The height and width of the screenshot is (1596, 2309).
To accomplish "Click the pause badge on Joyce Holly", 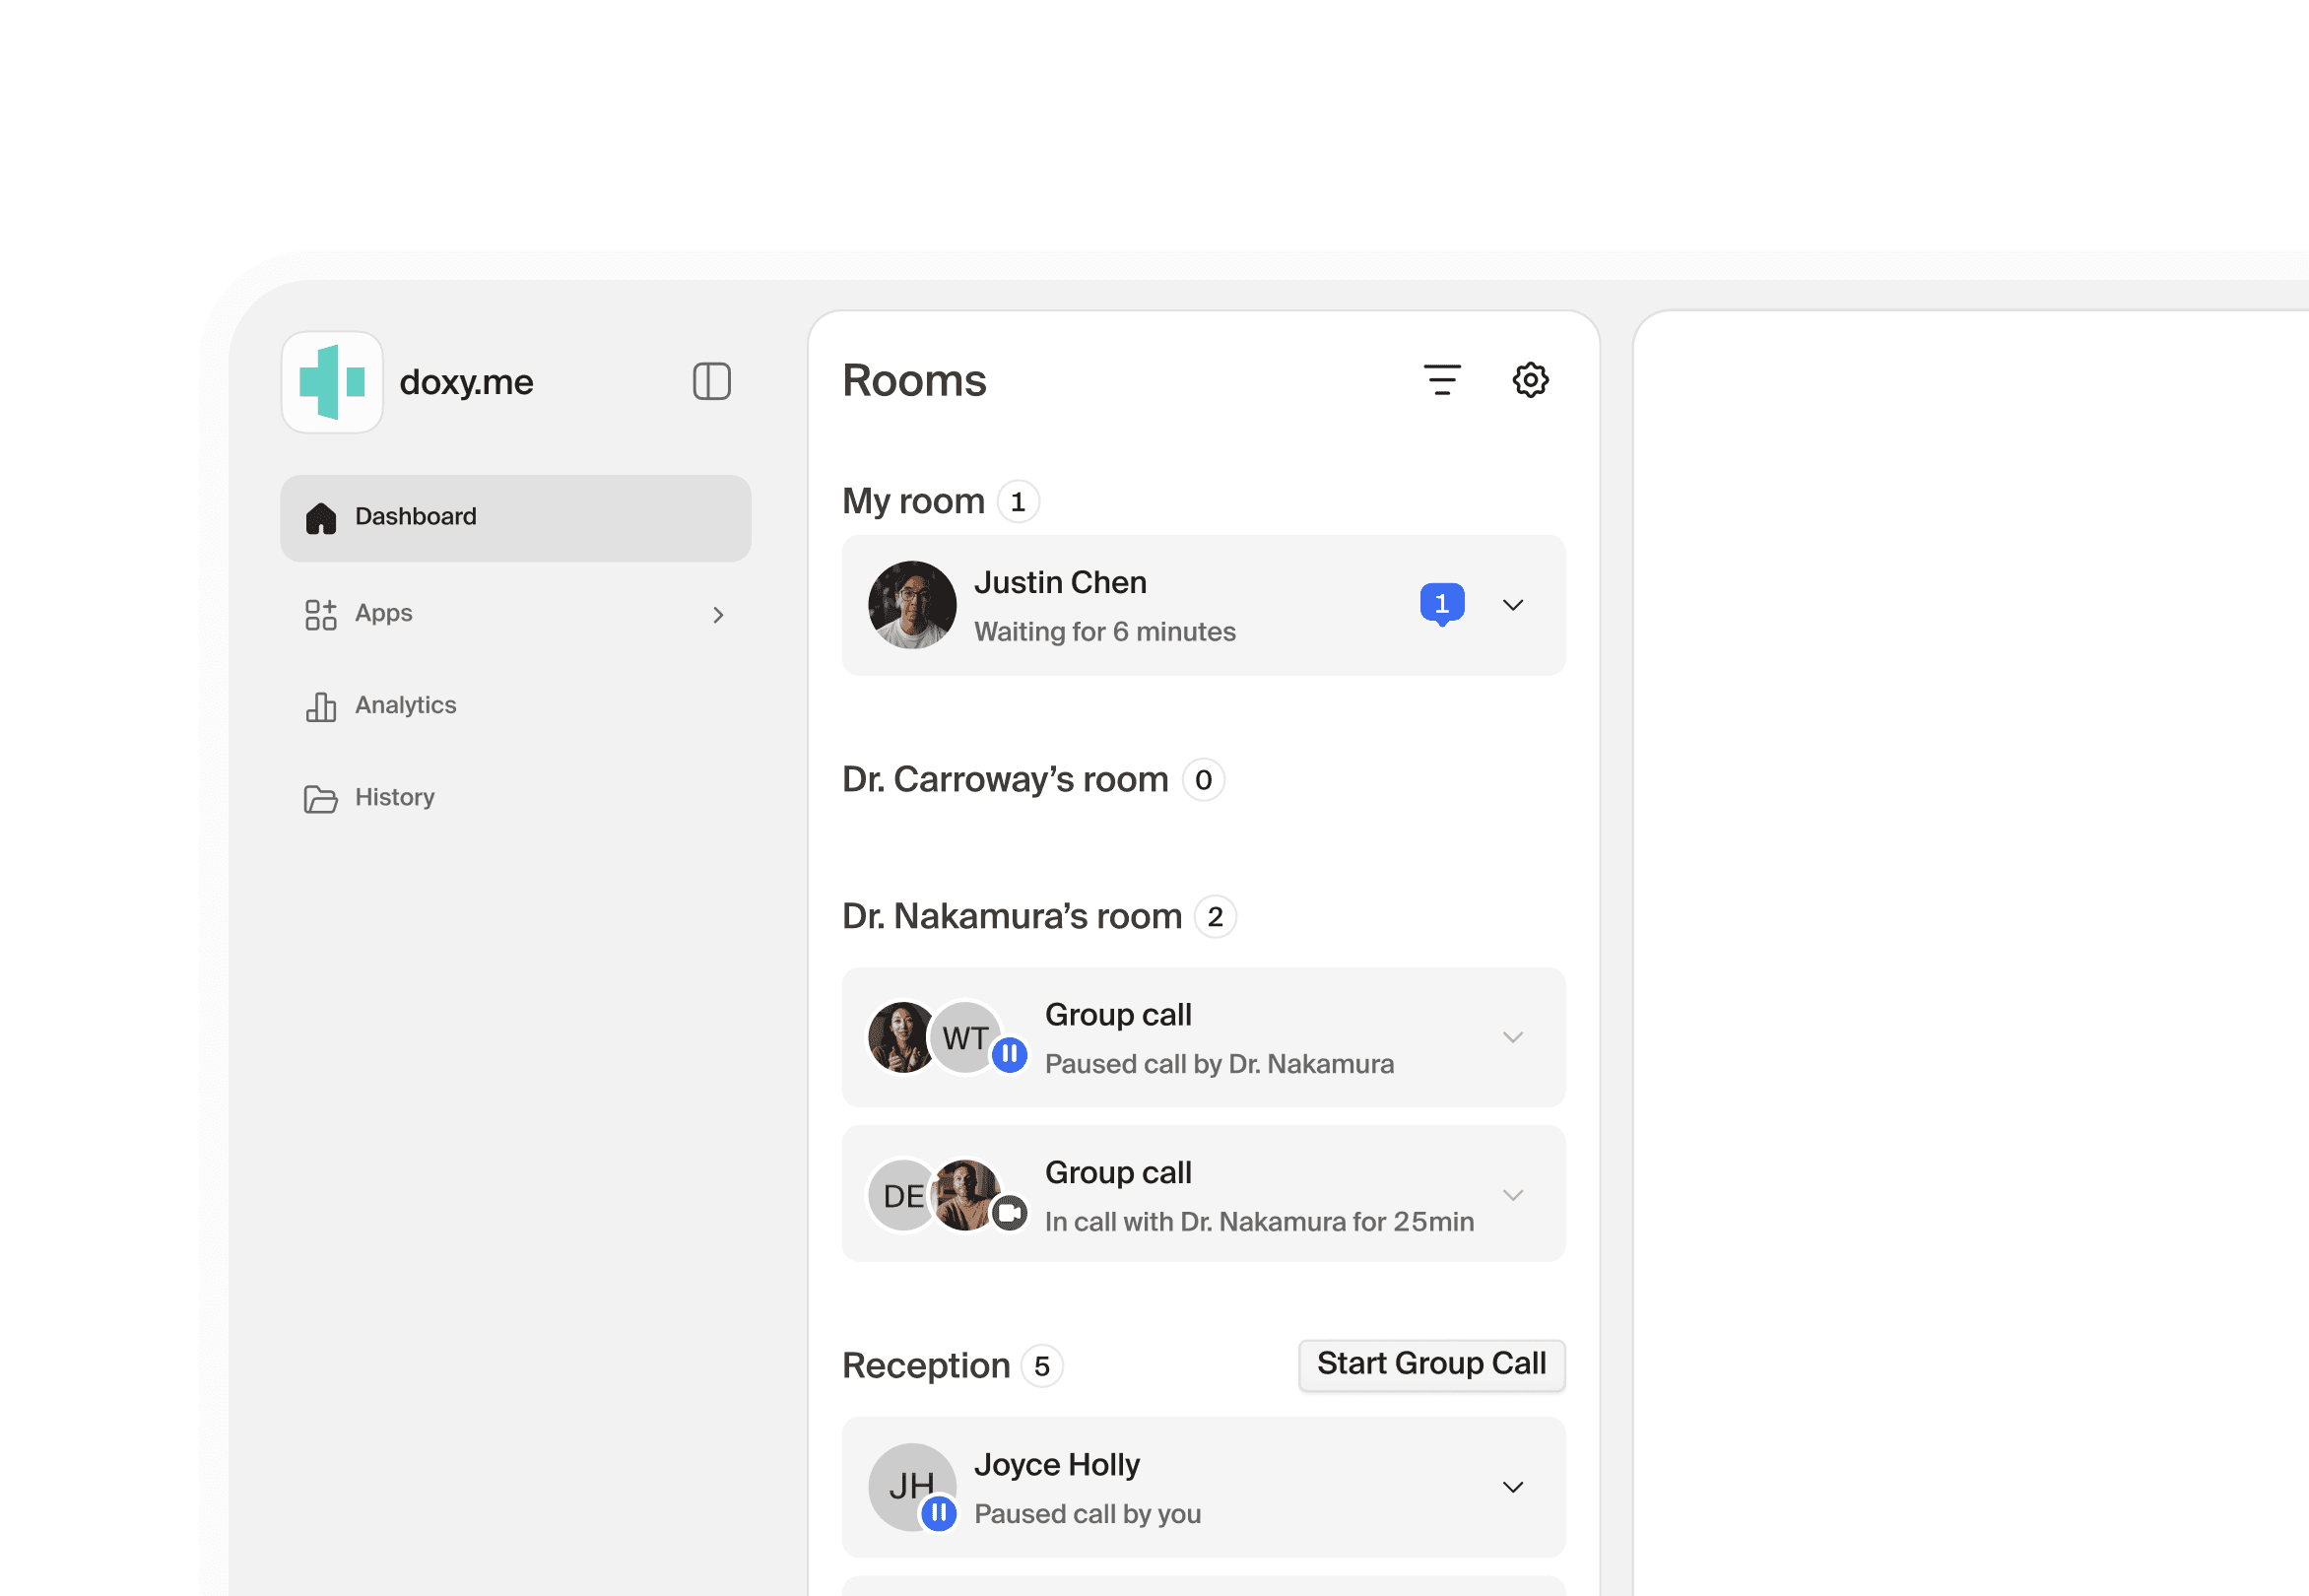I will [938, 1513].
